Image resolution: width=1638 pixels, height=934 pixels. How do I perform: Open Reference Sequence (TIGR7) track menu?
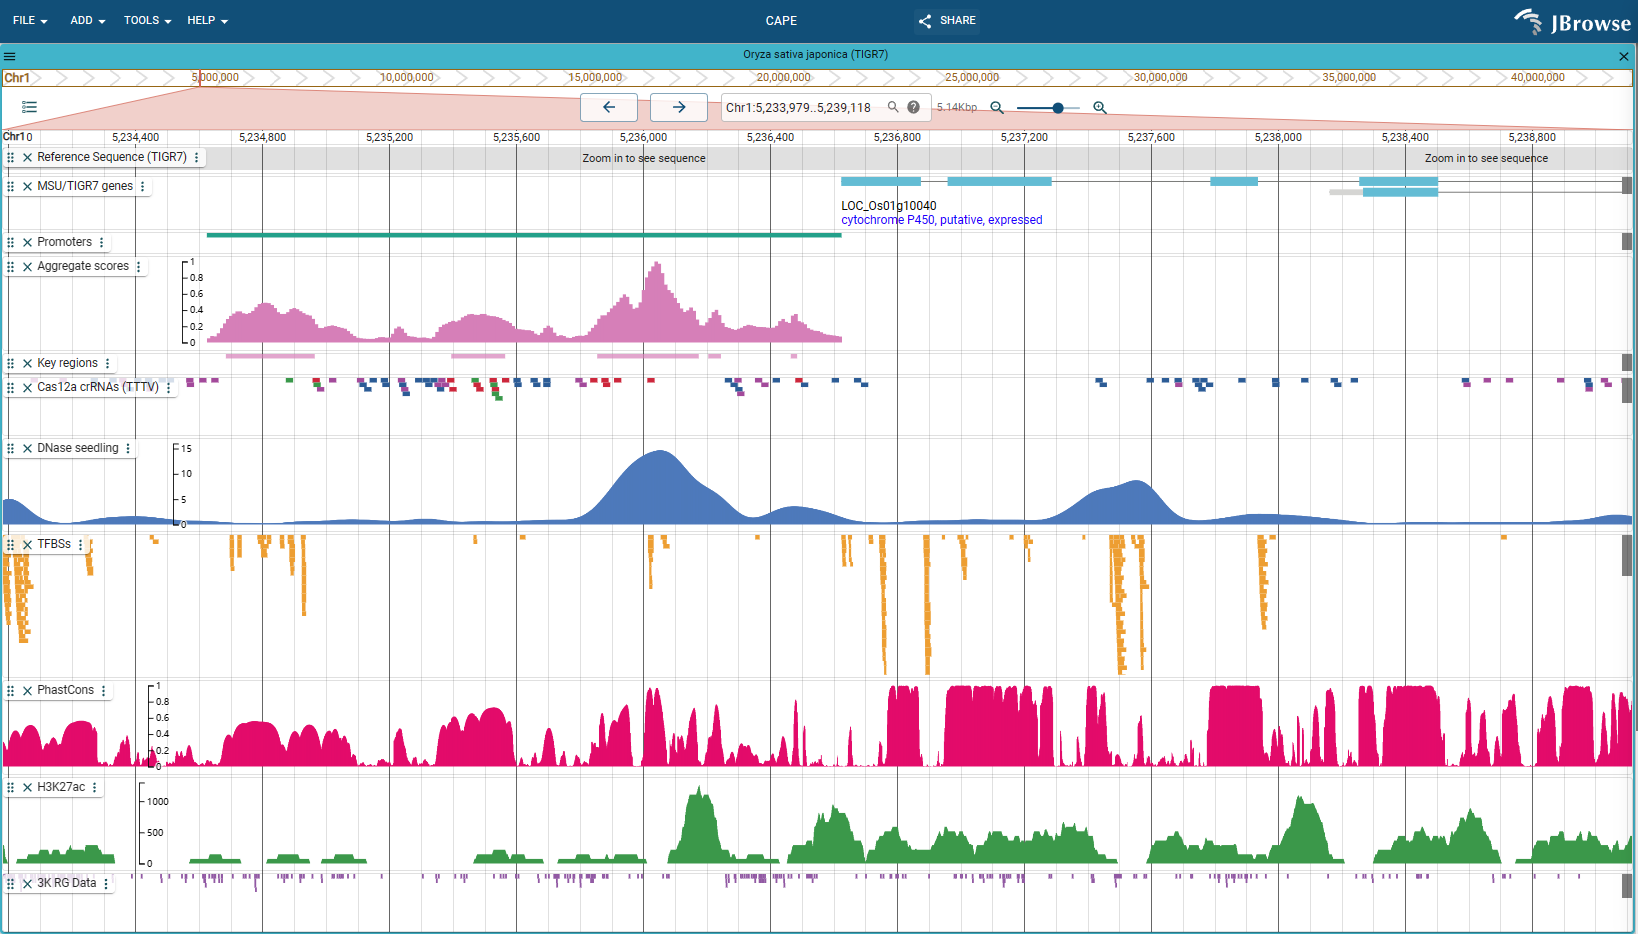[x=197, y=158]
